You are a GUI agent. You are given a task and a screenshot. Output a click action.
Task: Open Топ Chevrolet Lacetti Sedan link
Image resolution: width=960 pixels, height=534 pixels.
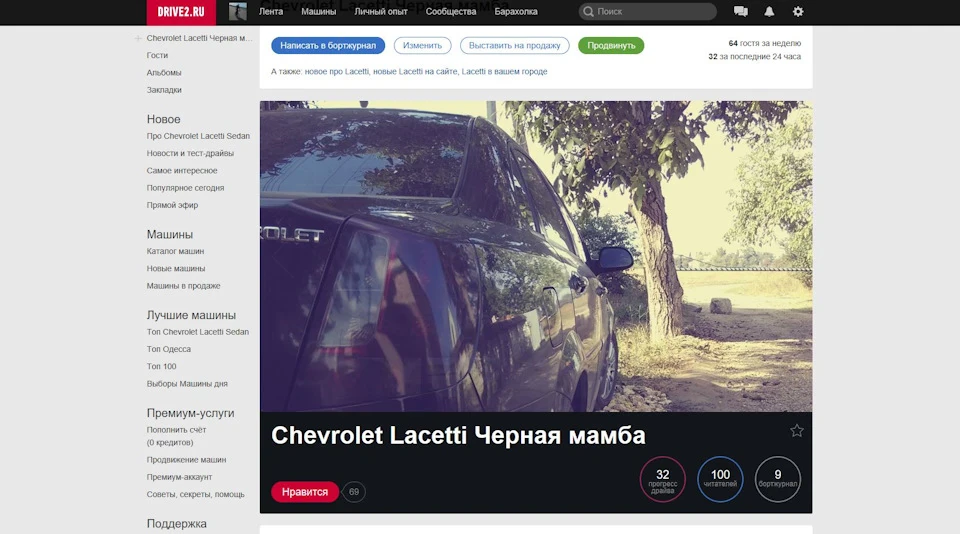pyautogui.click(x=198, y=332)
